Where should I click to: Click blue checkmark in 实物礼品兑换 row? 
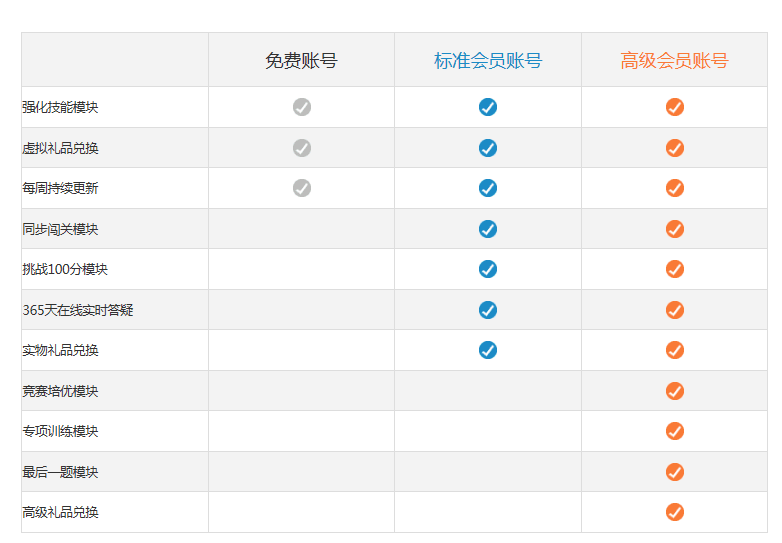(488, 350)
